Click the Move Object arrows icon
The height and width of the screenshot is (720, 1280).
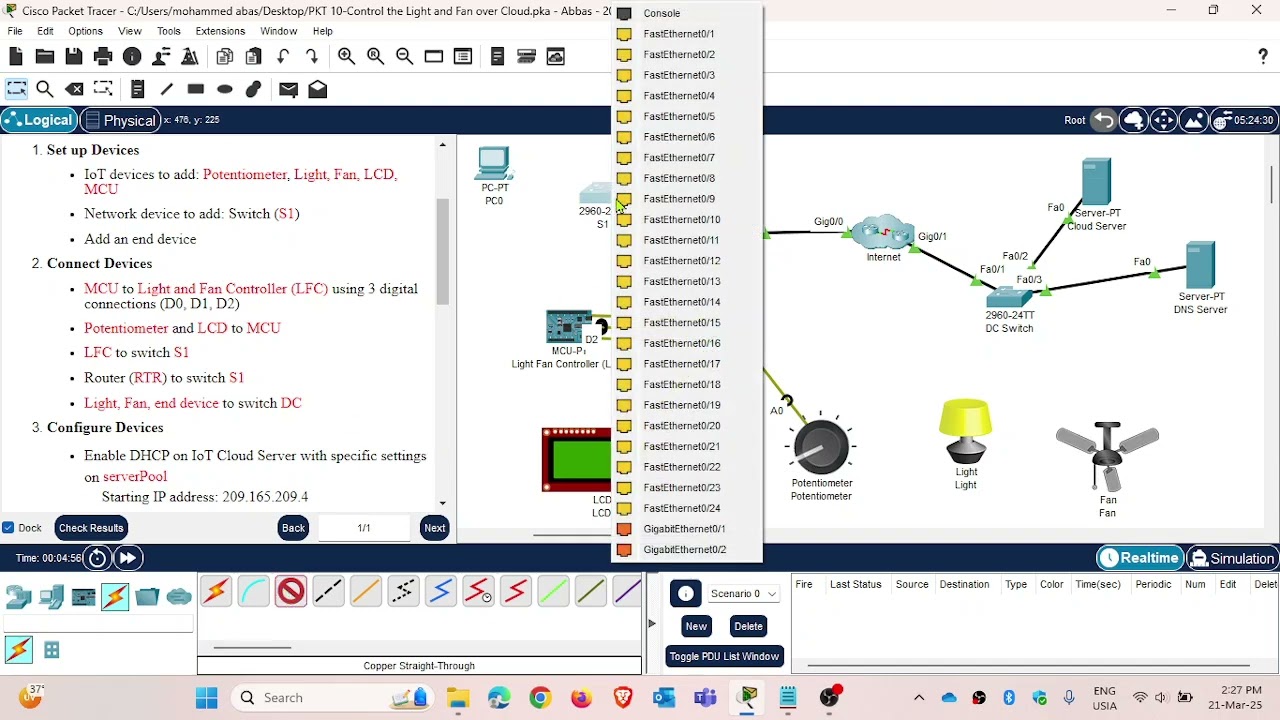[1163, 120]
